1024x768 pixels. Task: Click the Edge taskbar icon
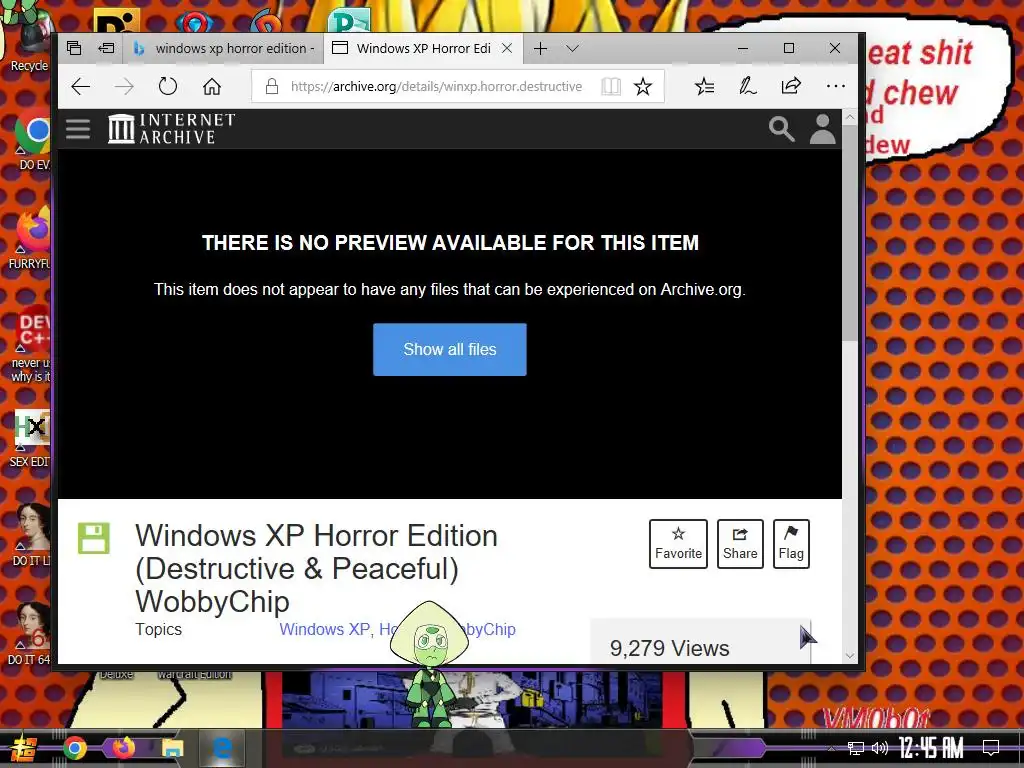(222, 748)
